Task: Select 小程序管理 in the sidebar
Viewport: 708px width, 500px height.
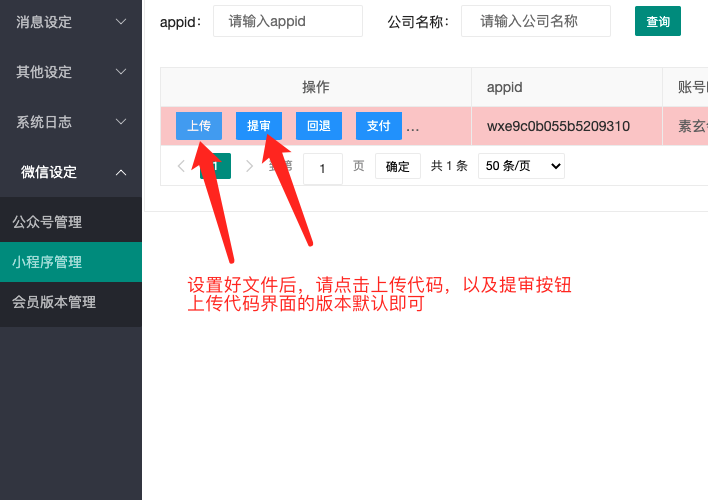Action: click(47, 262)
